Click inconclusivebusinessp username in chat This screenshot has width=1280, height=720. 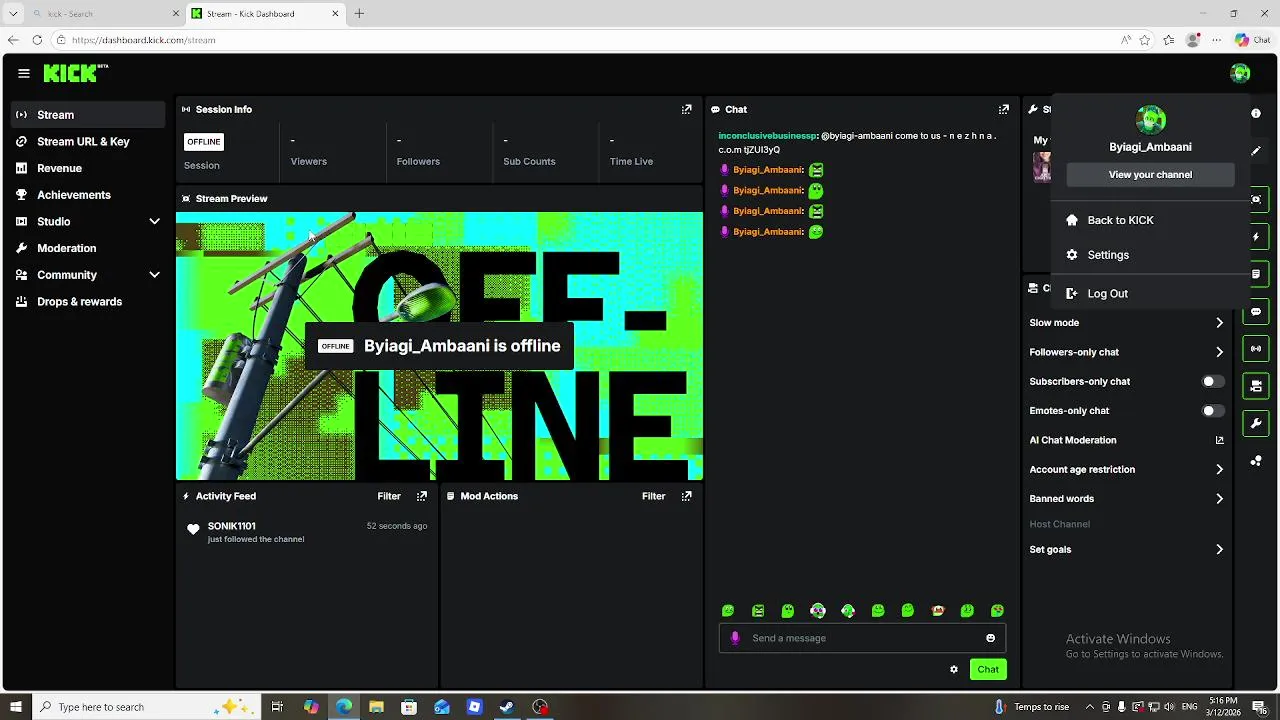click(x=768, y=135)
